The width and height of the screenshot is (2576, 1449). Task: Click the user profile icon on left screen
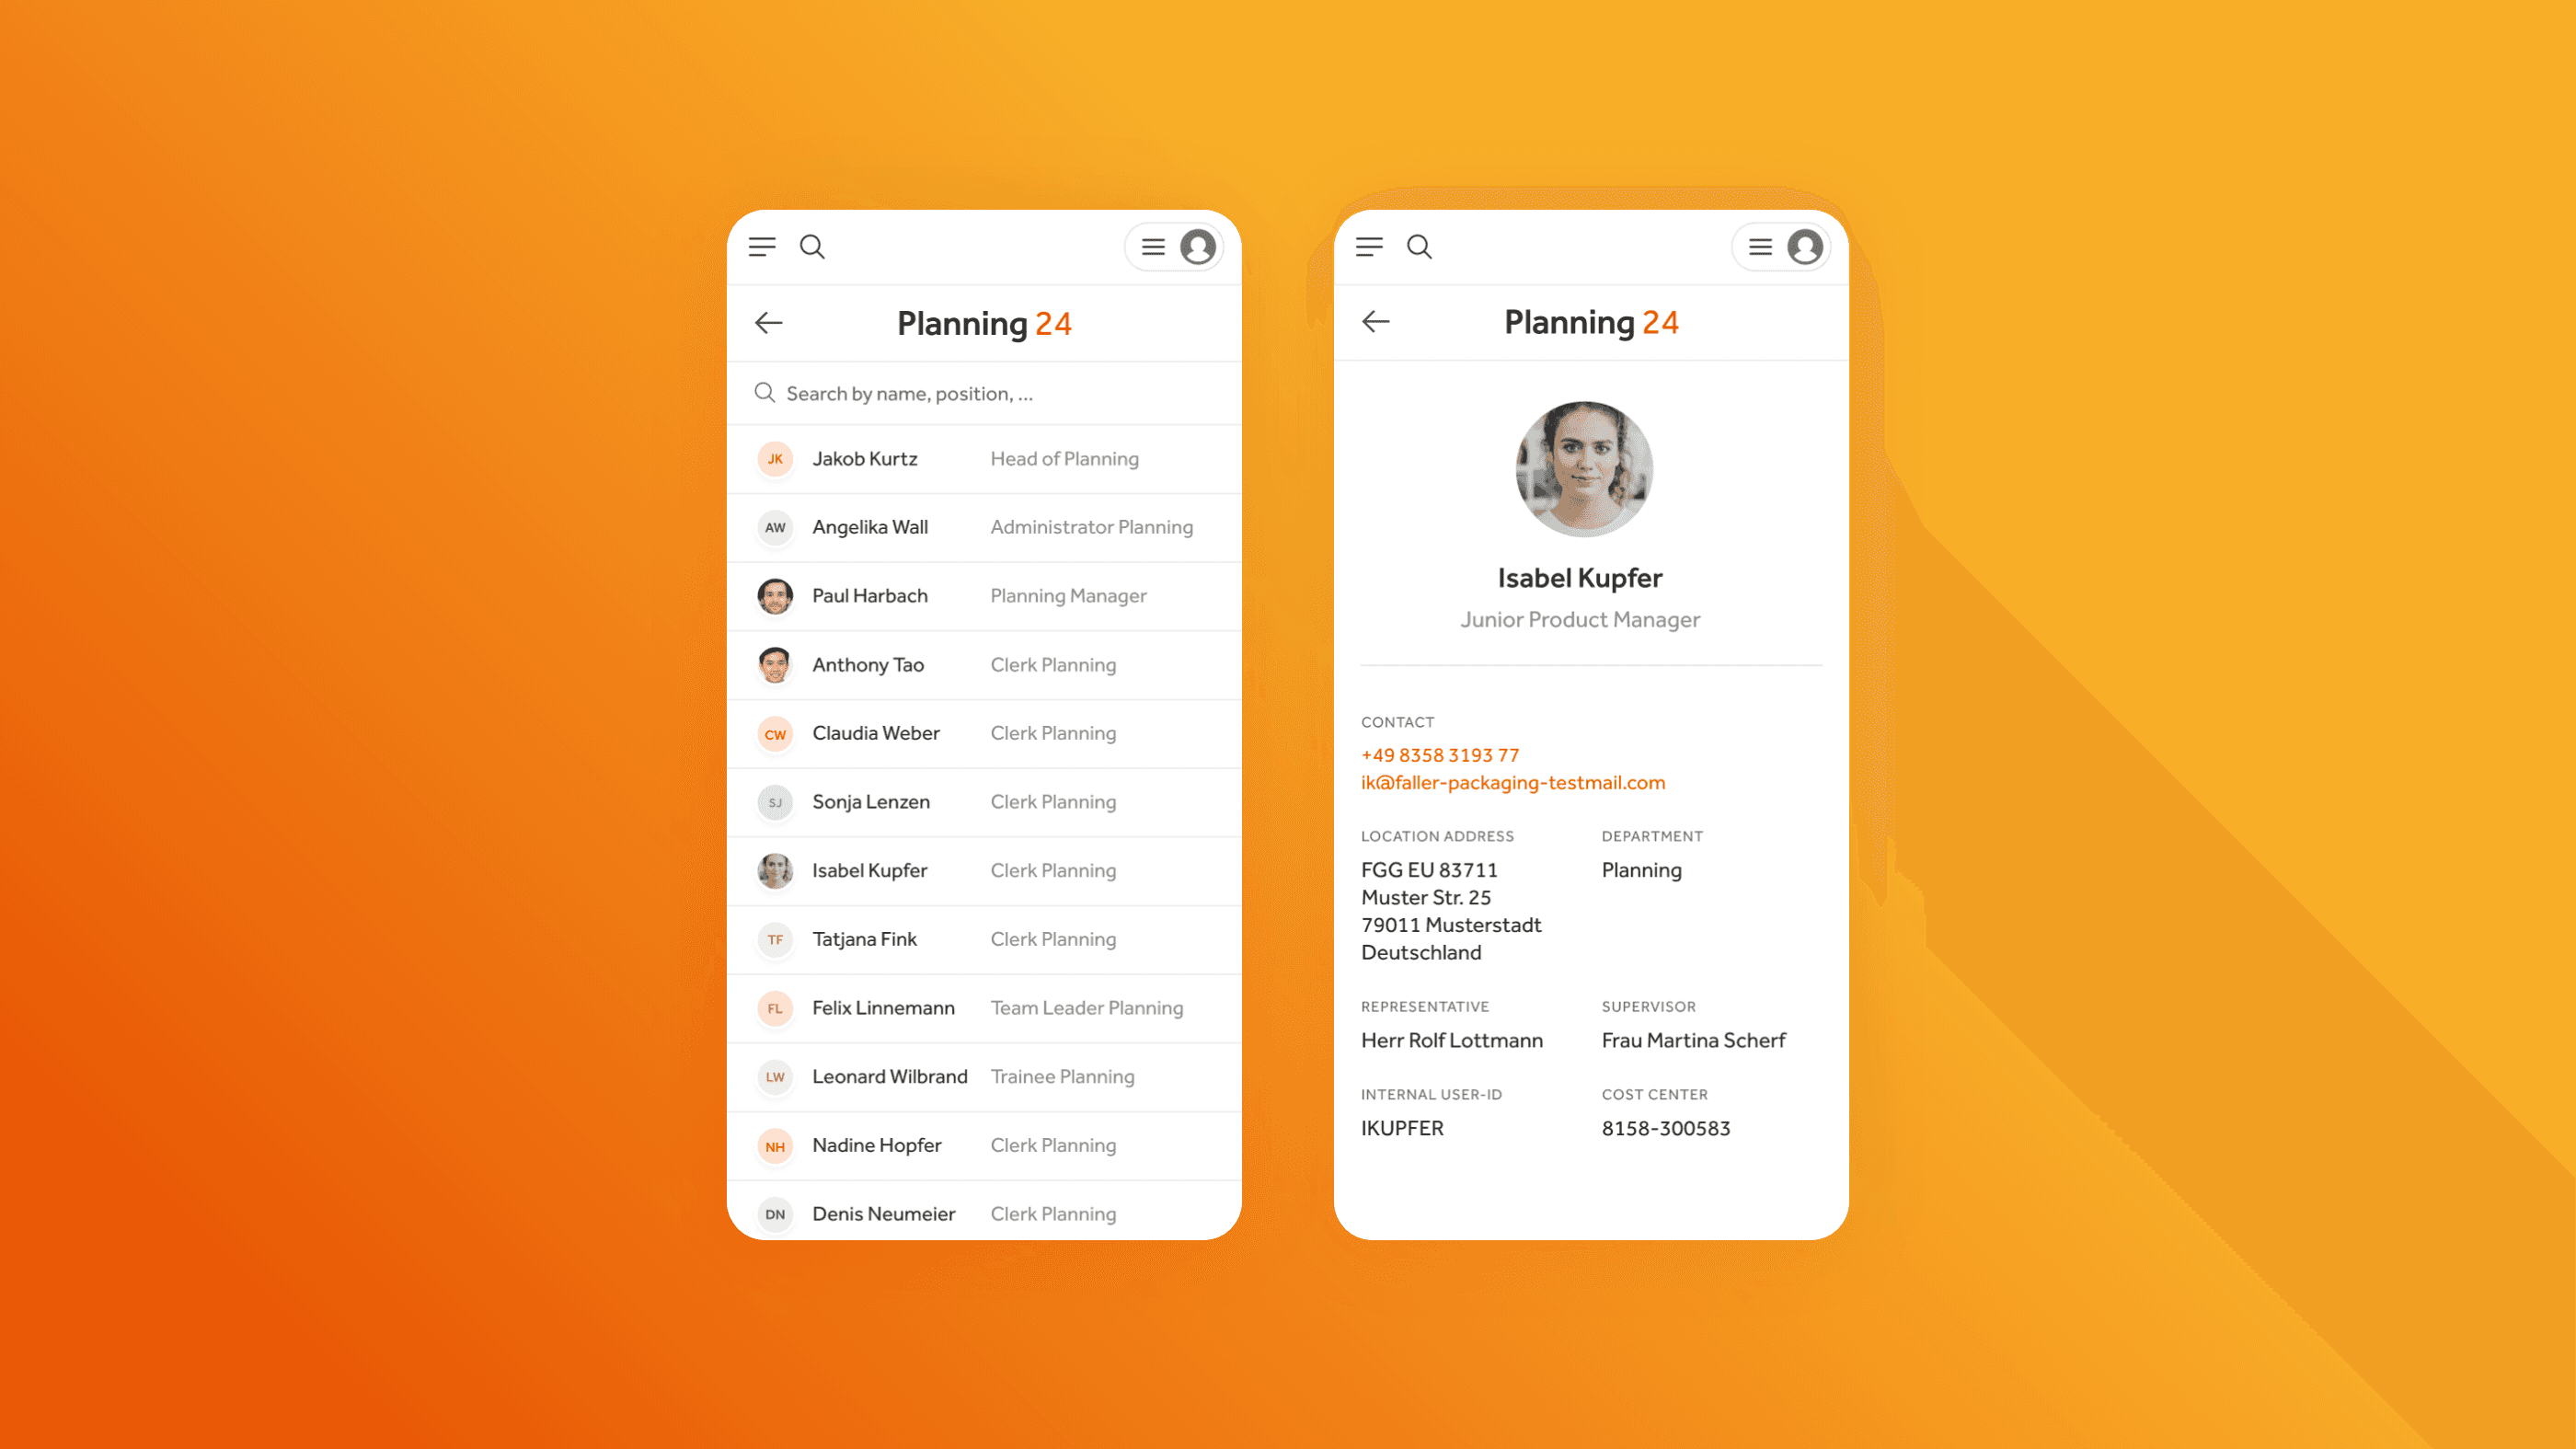pyautogui.click(x=1200, y=246)
